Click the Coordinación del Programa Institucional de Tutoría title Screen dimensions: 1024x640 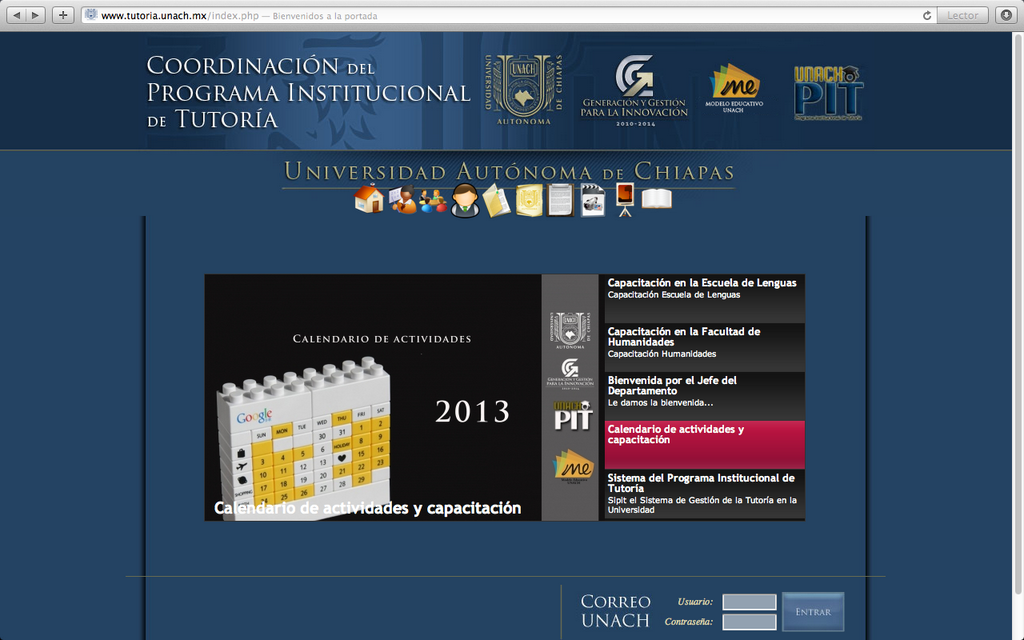pos(308,92)
